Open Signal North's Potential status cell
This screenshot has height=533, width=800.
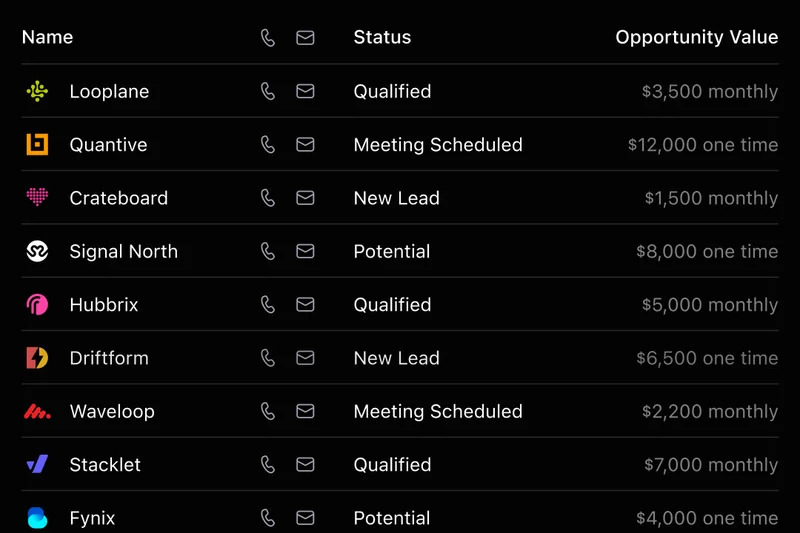(x=392, y=251)
